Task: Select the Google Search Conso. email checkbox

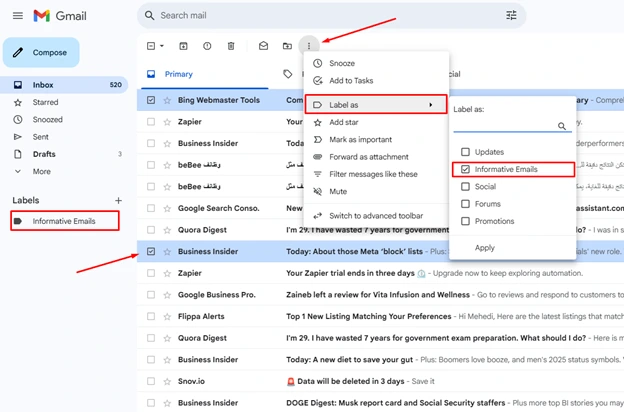Action: (x=151, y=209)
